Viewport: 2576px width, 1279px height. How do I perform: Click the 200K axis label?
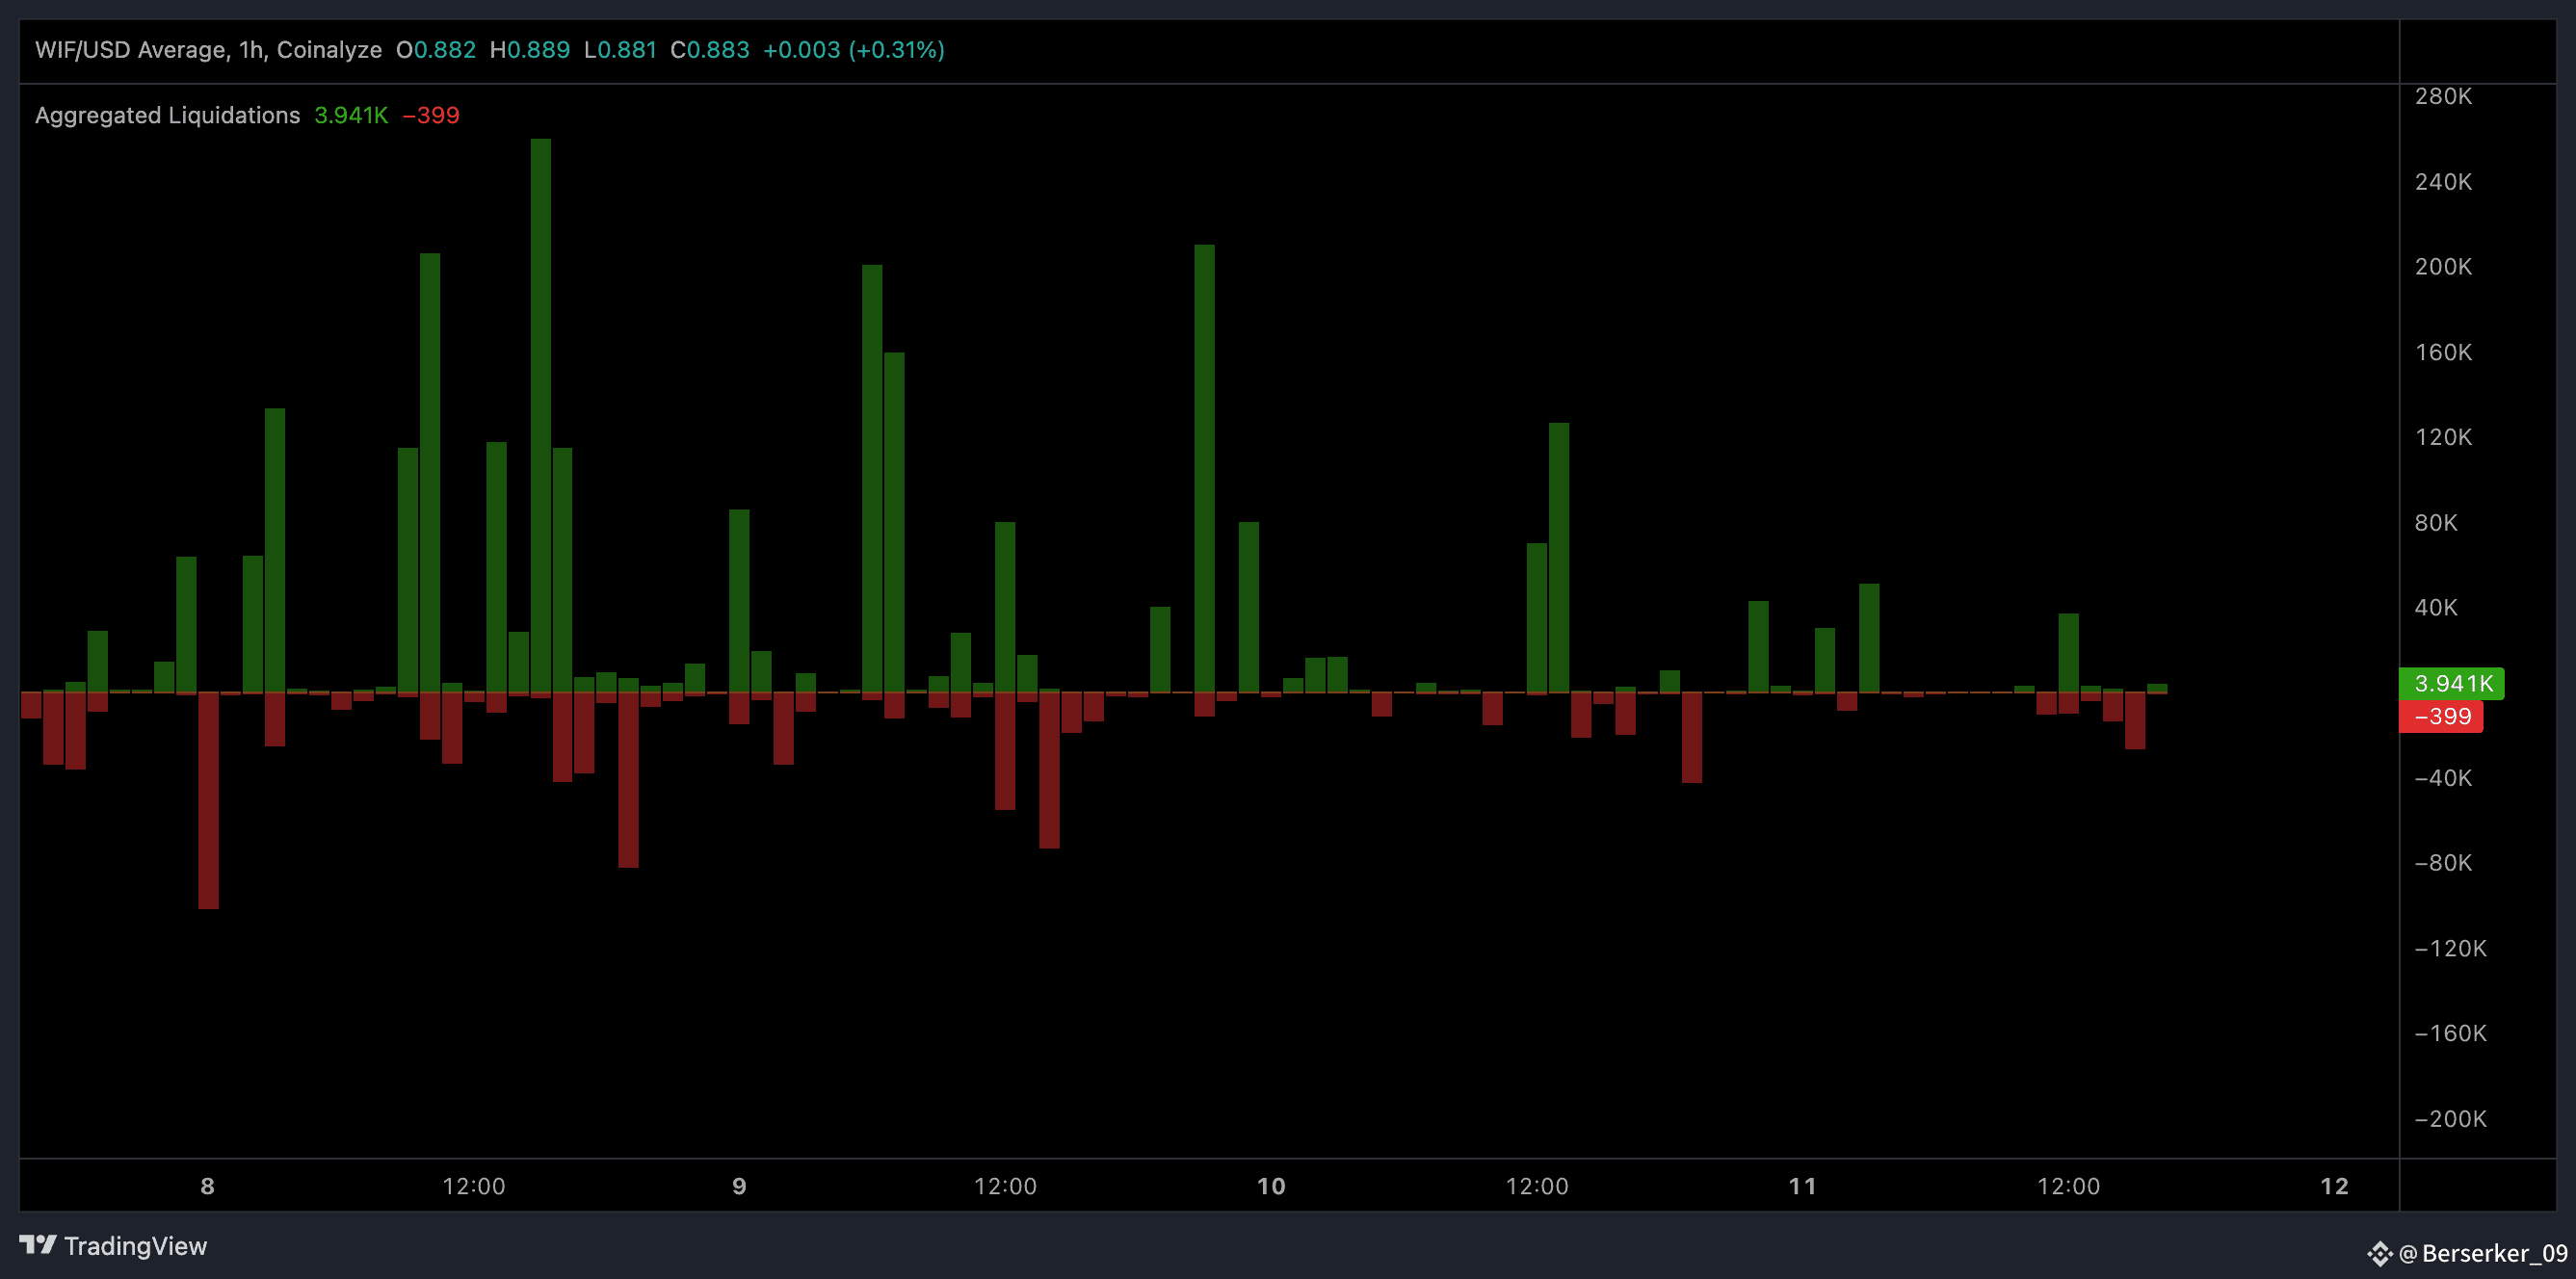2443,267
